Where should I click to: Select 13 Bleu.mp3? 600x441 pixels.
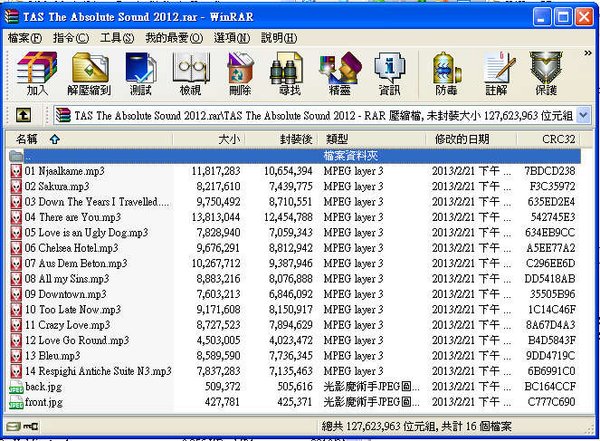(x=52, y=355)
